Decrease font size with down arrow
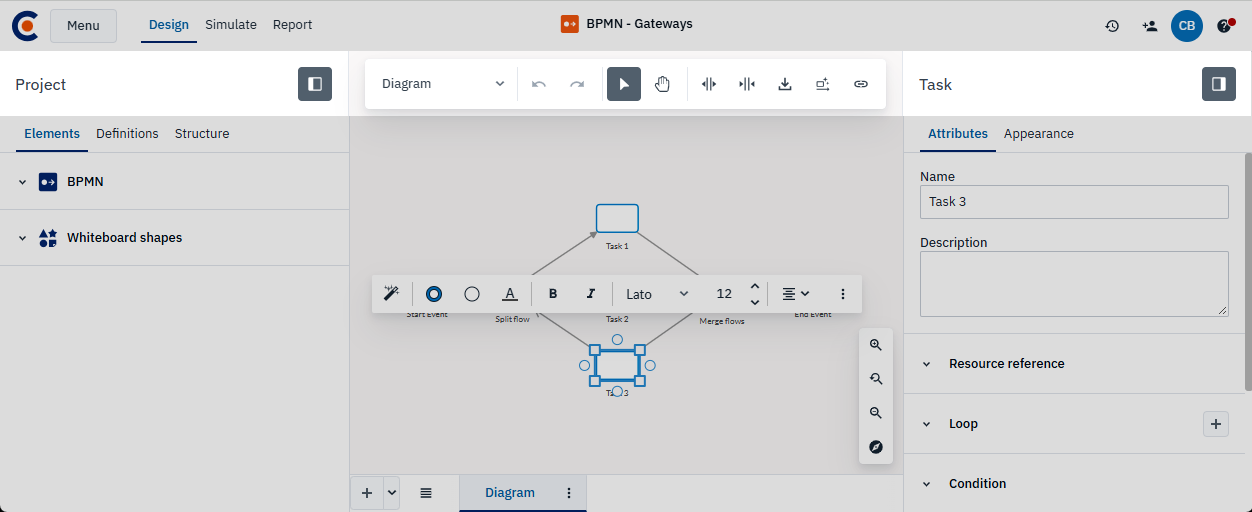 [x=755, y=302]
